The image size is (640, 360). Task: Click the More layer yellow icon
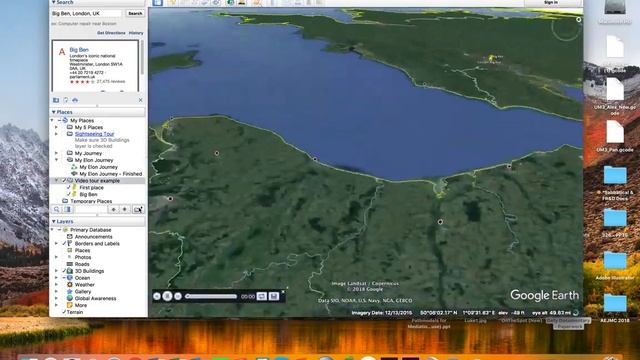70,305
